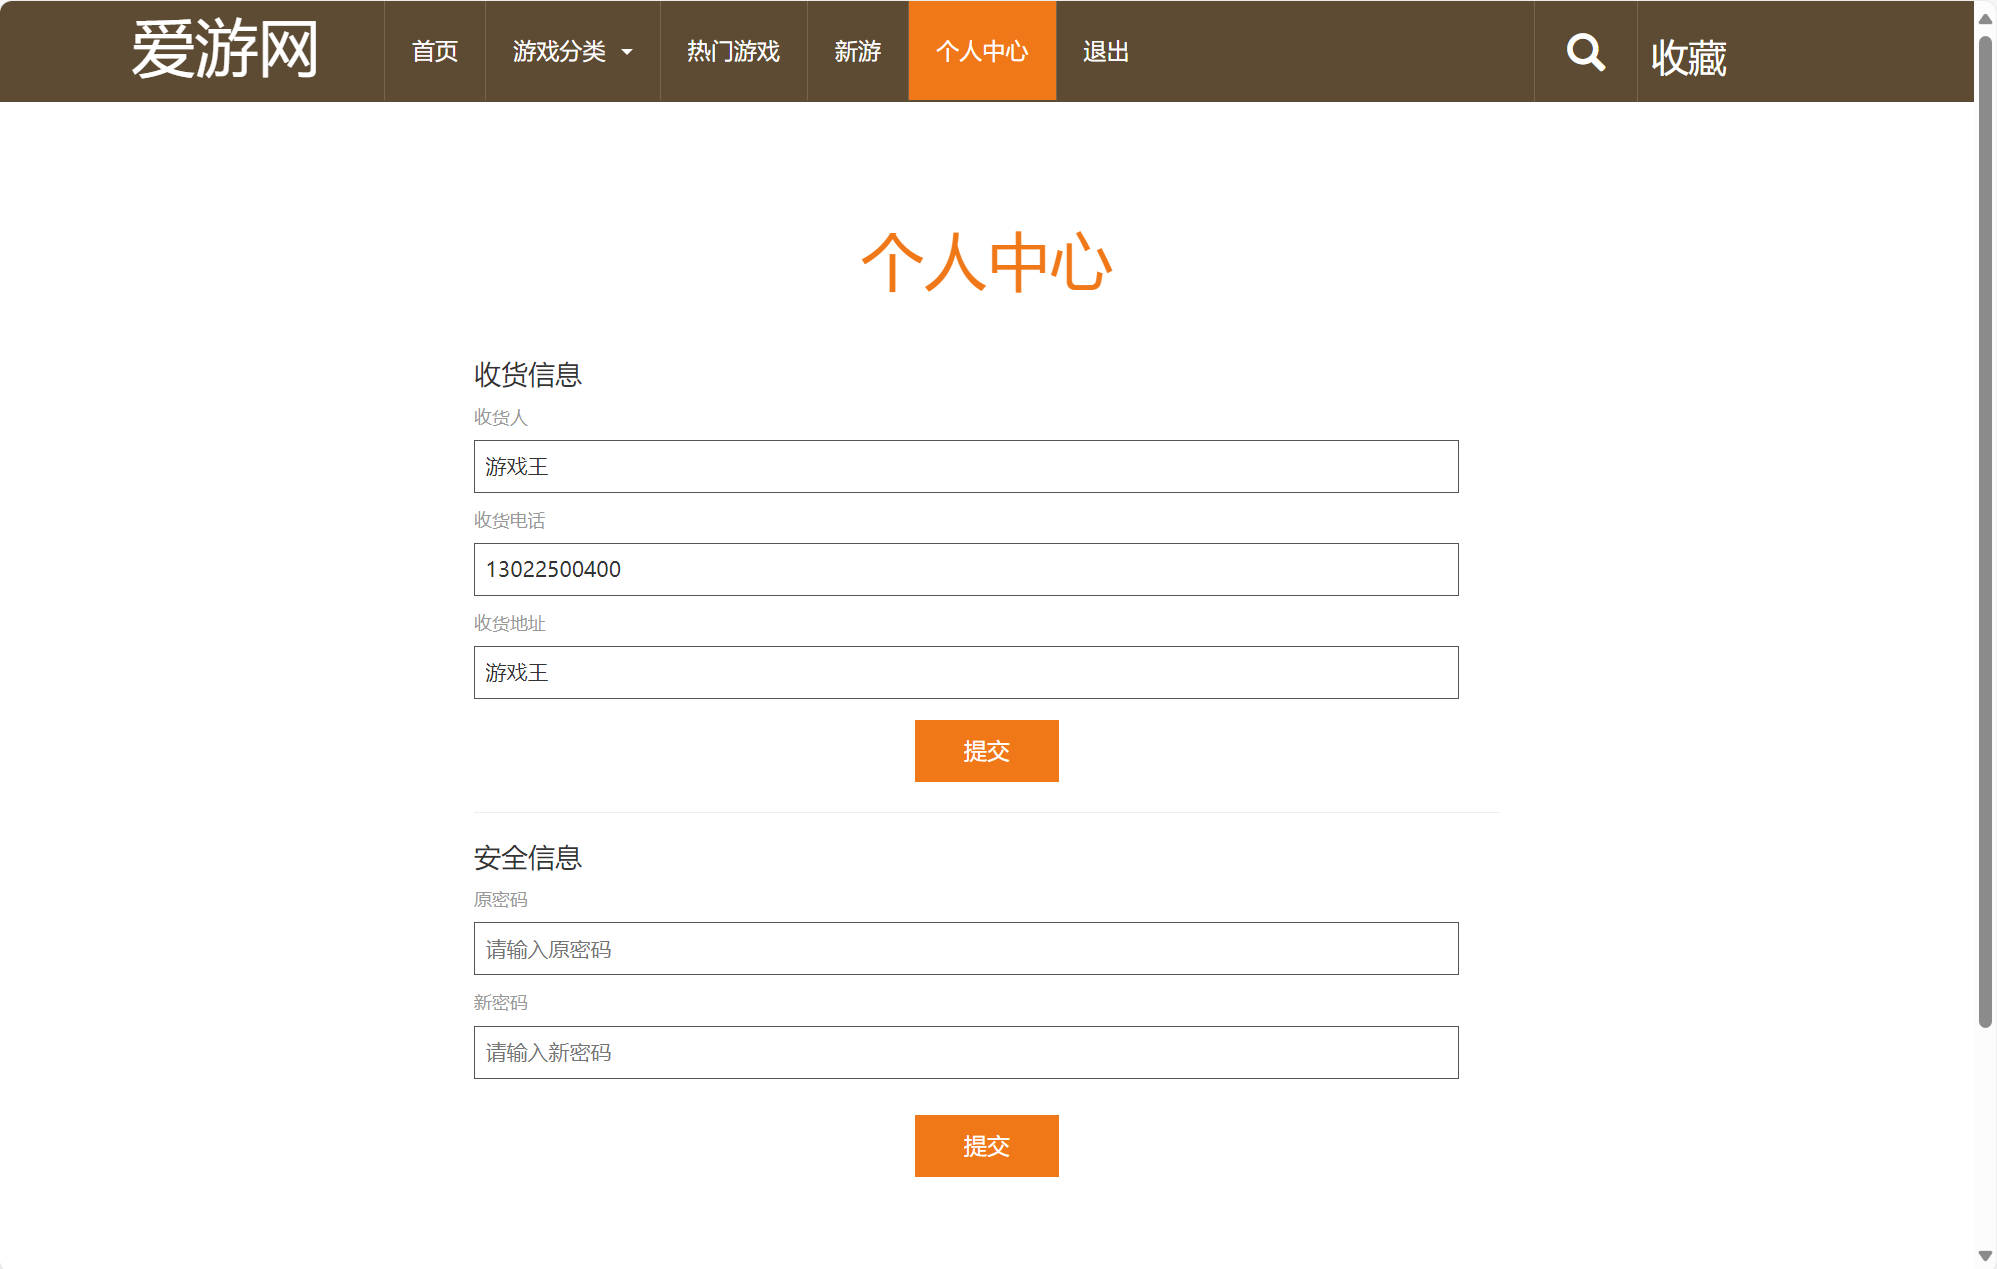
Task: Open the 首页 navigation item
Action: click(434, 51)
